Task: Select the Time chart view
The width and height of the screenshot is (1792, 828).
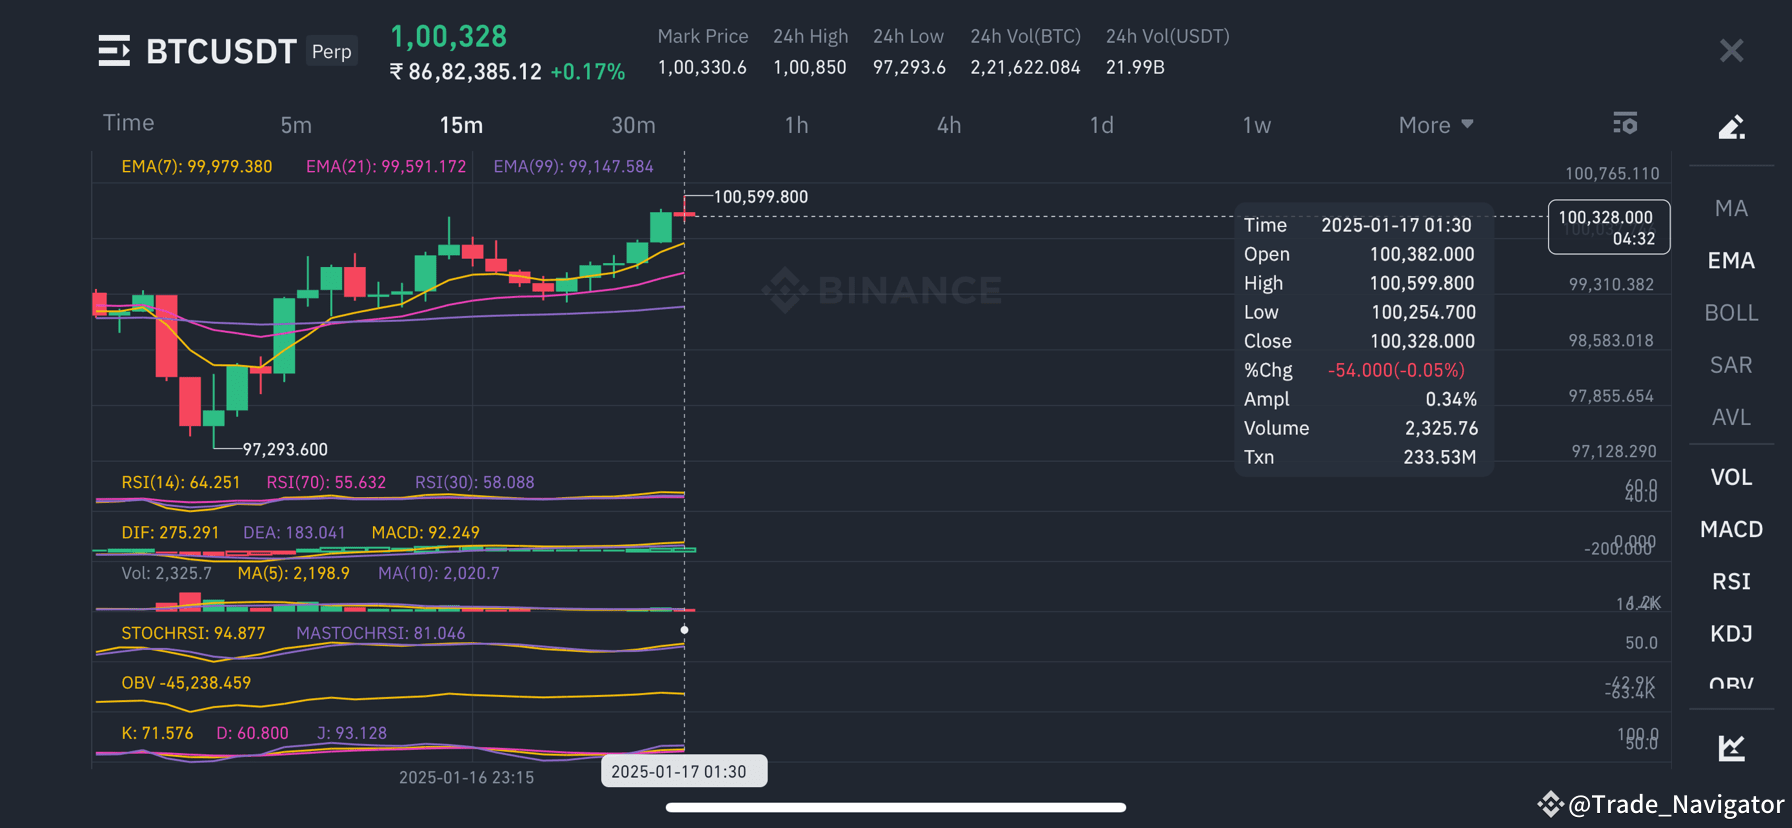Action: (x=128, y=123)
